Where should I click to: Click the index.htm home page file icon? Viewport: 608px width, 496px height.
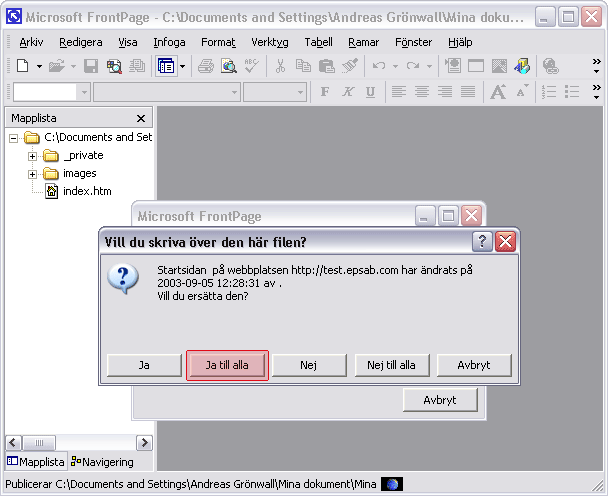click(x=51, y=191)
